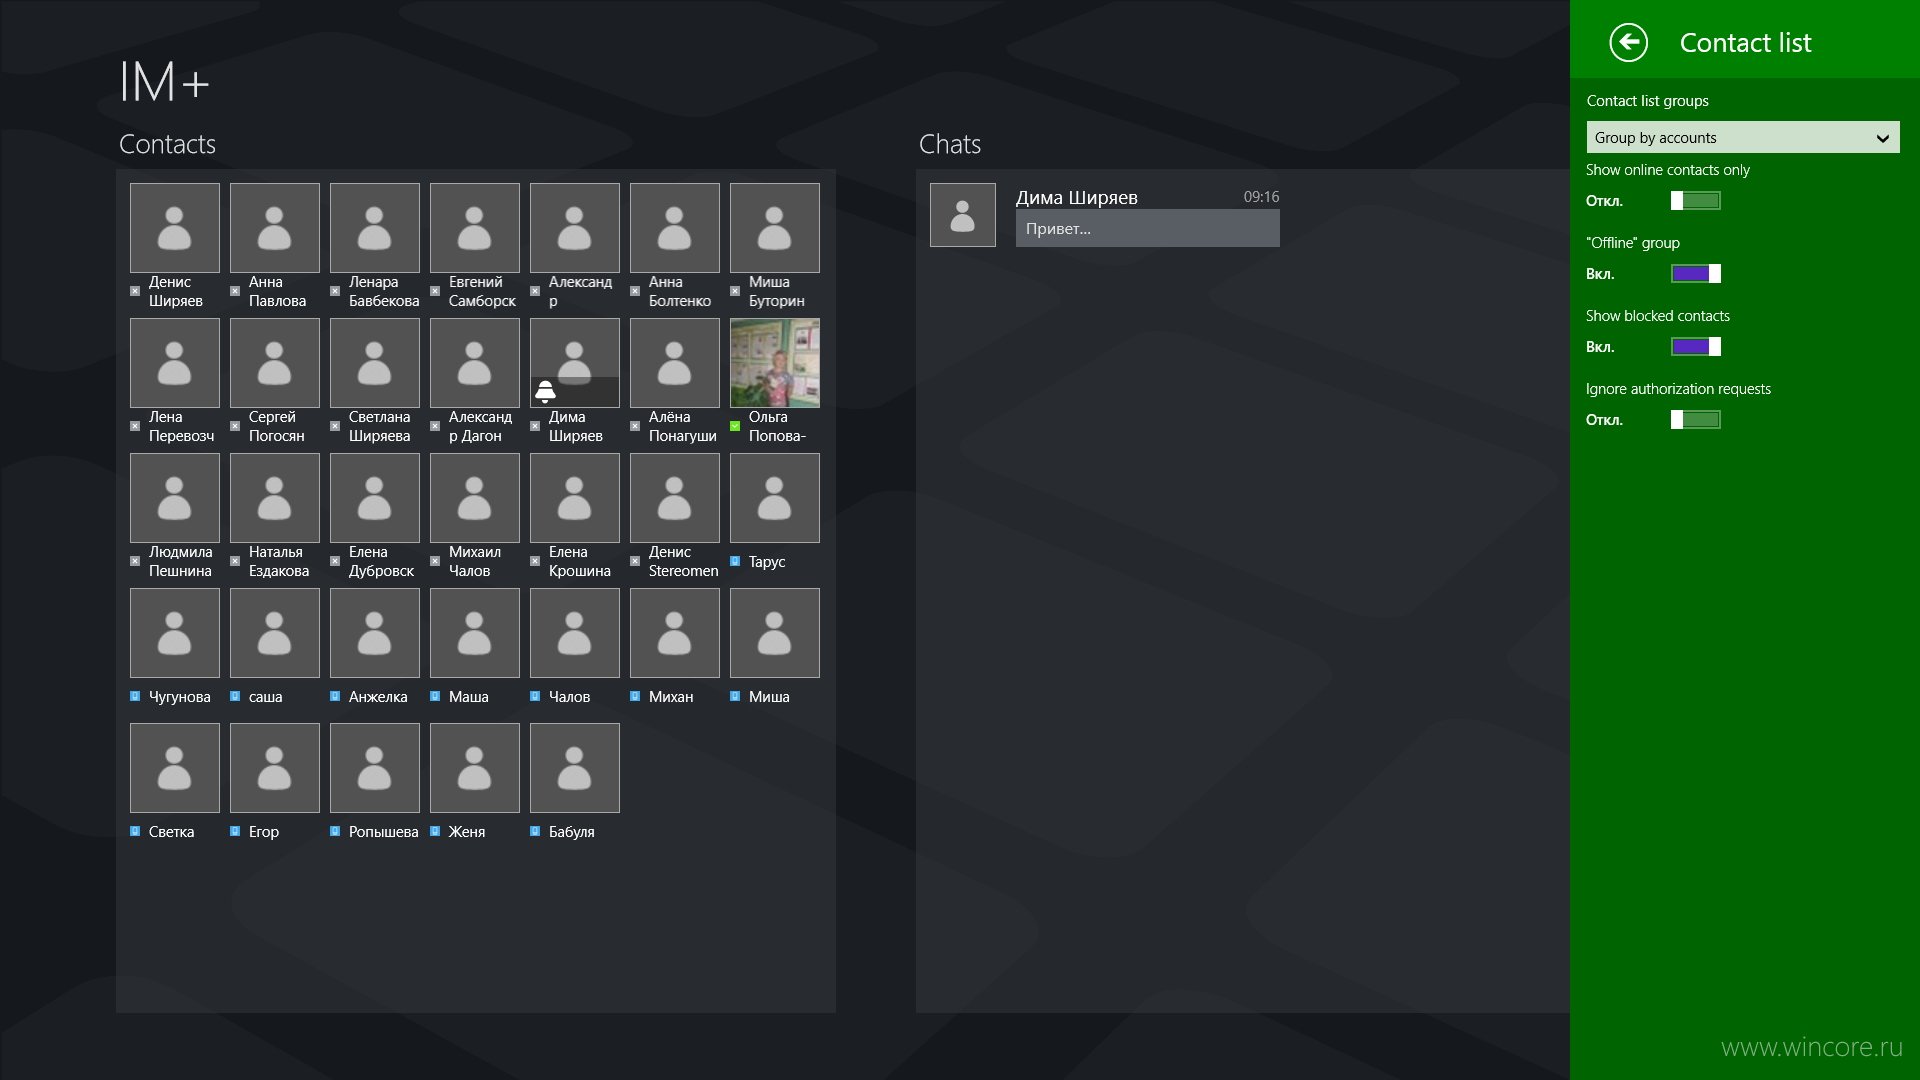Open contact Наталья Ездакова avatar

pyautogui.click(x=275, y=498)
